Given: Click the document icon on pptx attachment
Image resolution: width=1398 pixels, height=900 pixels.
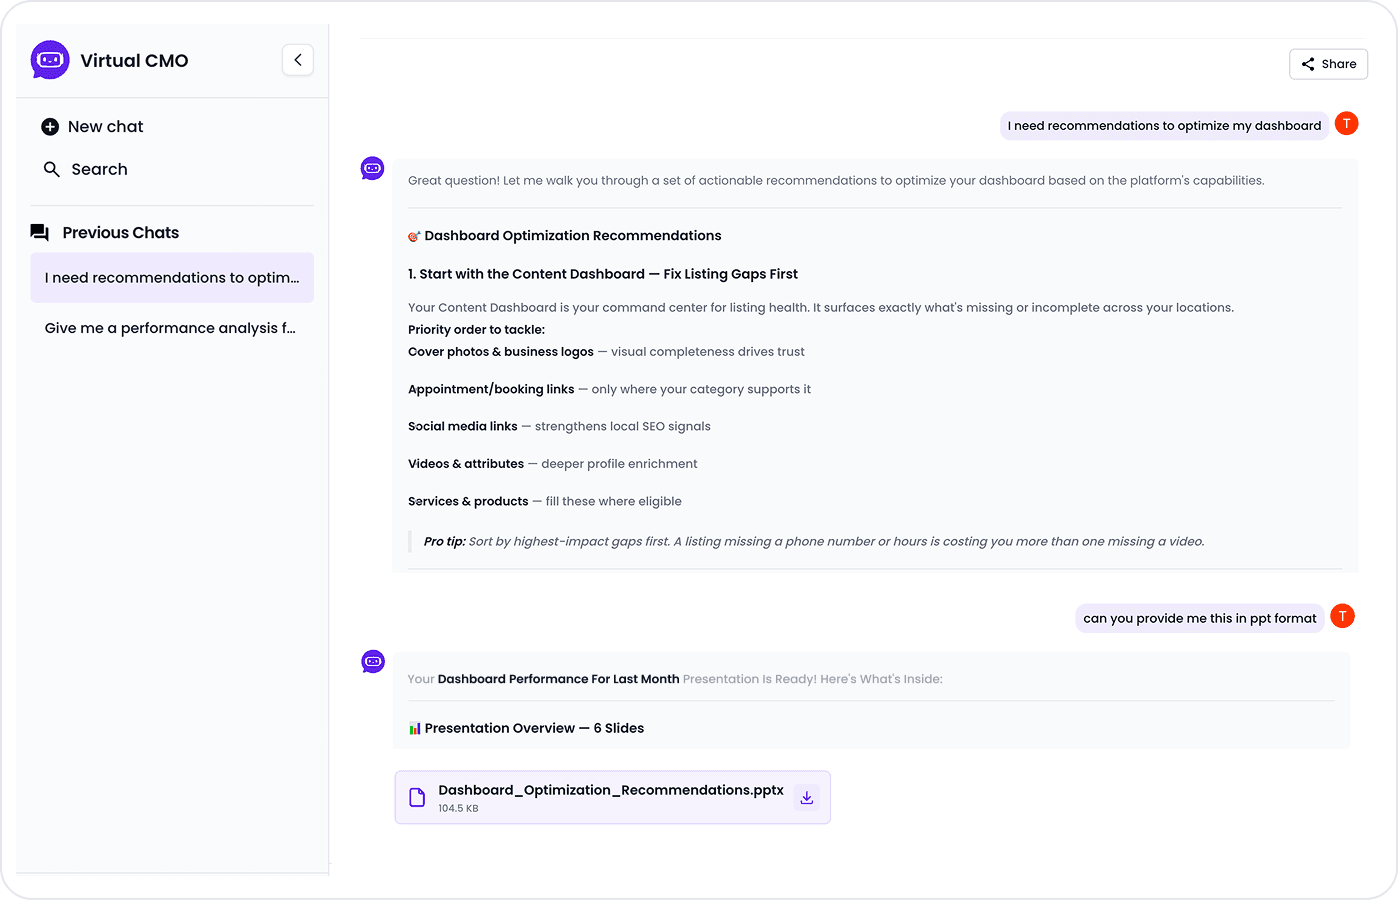Looking at the screenshot, I should click(x=418, y=797).
